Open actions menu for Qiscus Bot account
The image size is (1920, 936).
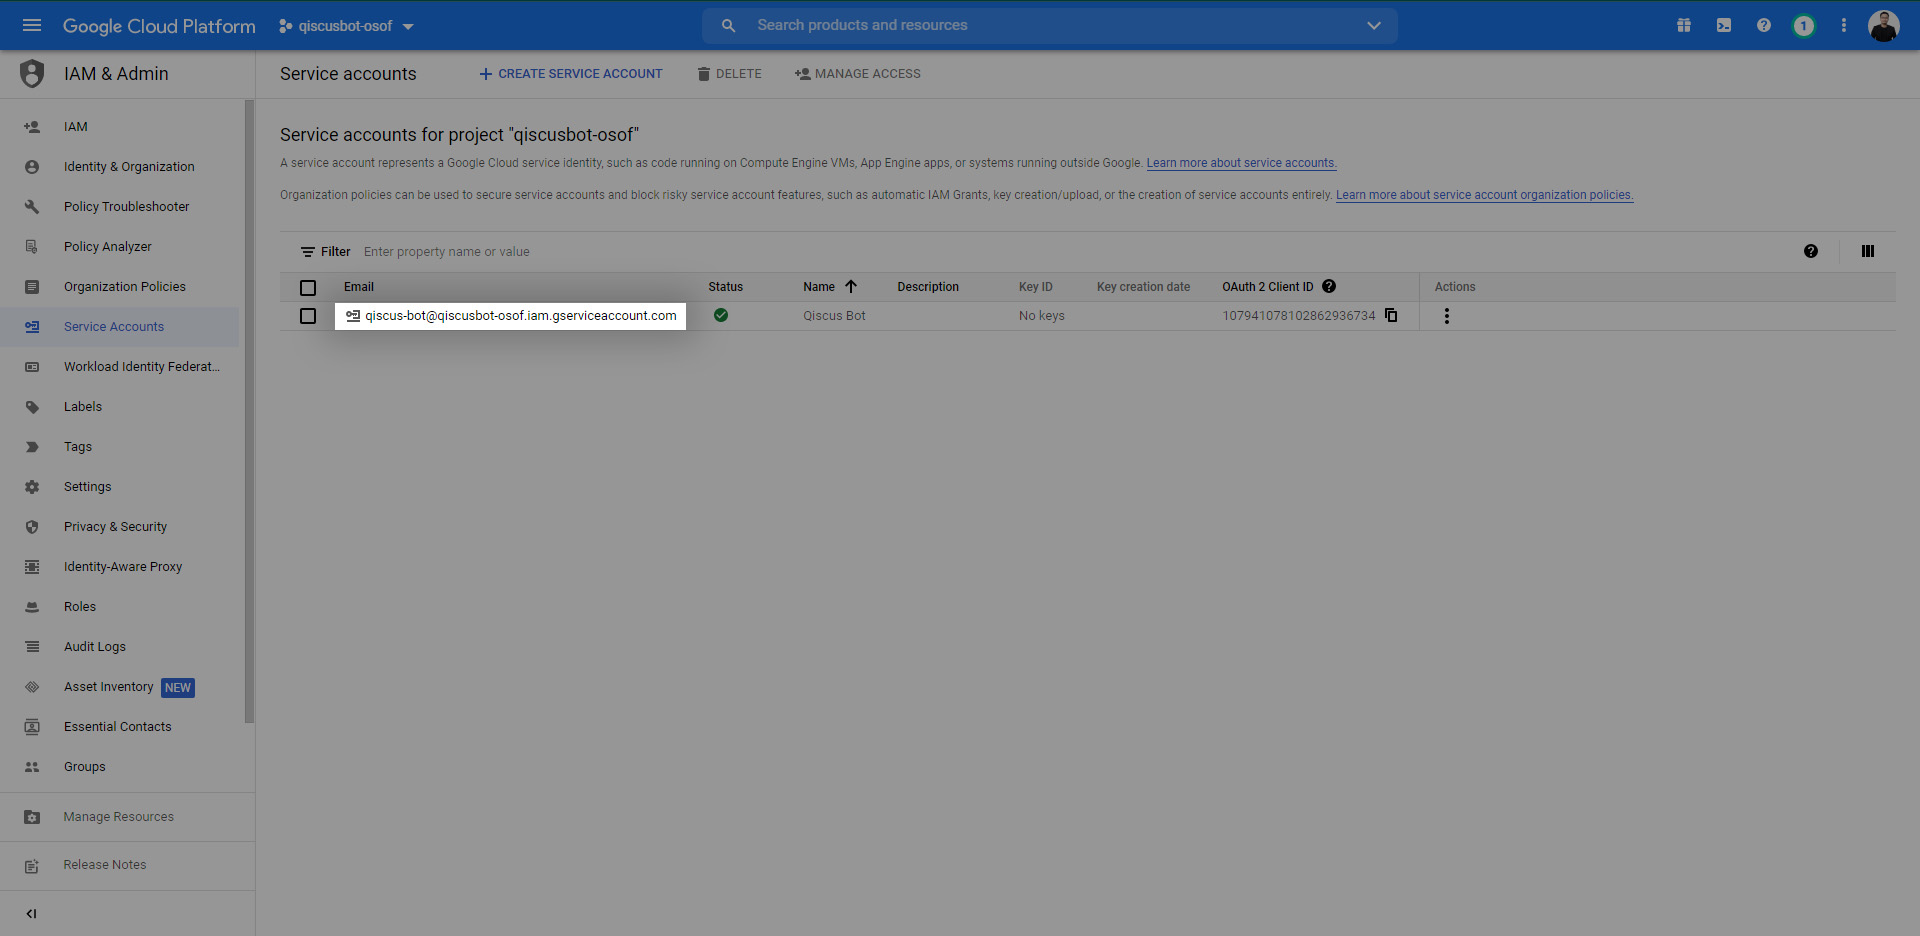click(1446, 315)
